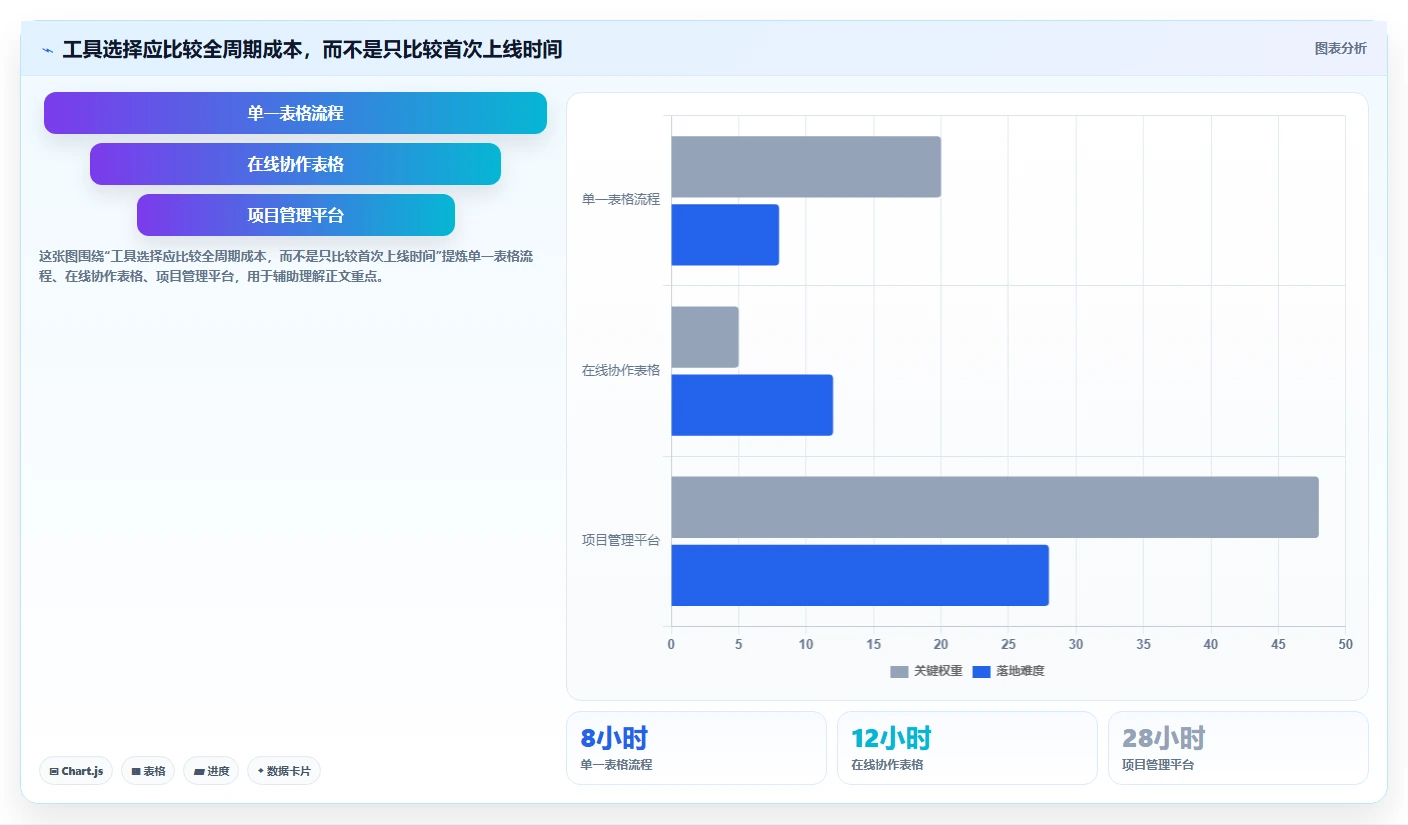Click blue 落地难度 bar for 单一表格流程
Image resolution: width=1408 pixels, height=825 pixels.
click(725, 235)
